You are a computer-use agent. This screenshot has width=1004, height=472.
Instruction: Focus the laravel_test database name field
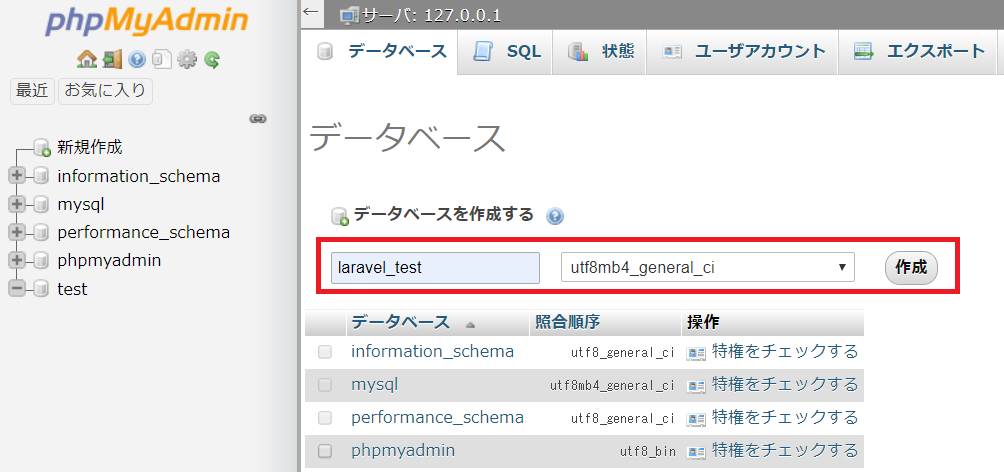click(435, 268)
